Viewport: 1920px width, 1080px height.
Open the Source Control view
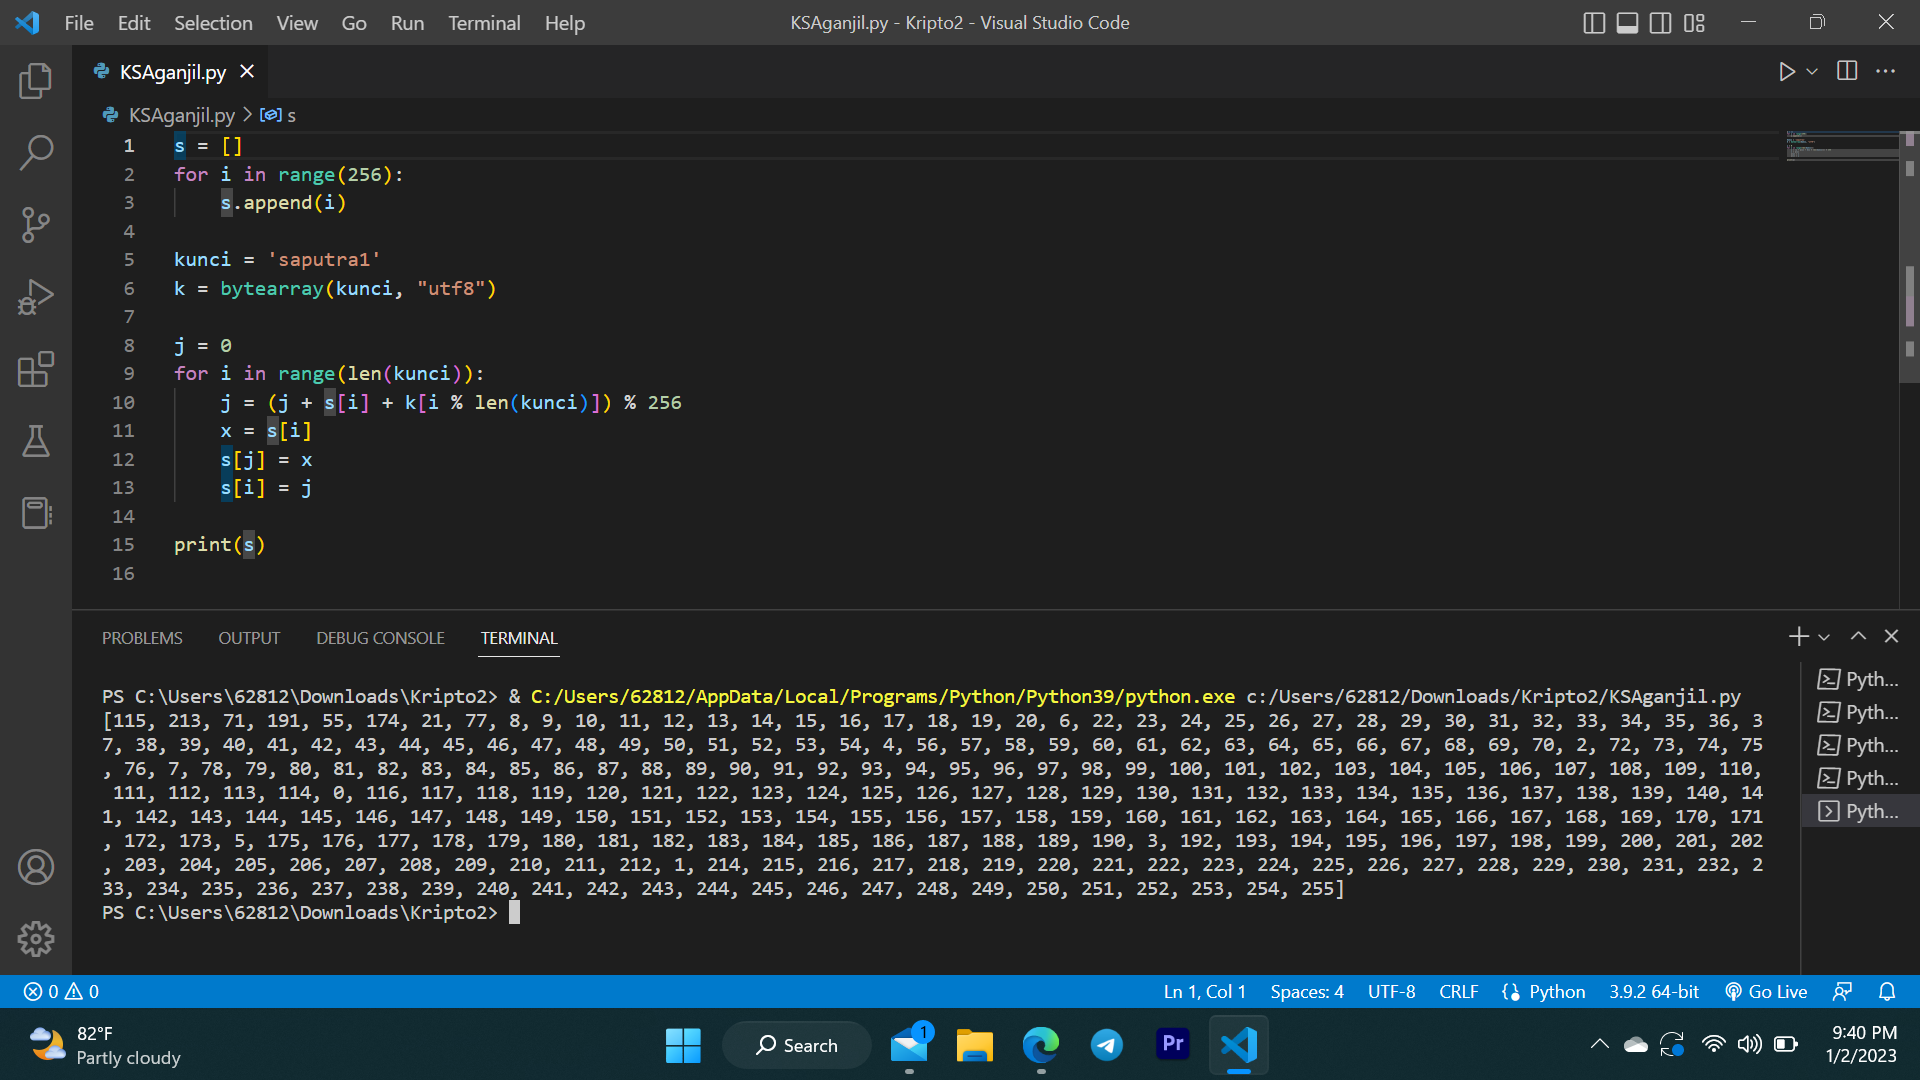click(x=36, y=225)
